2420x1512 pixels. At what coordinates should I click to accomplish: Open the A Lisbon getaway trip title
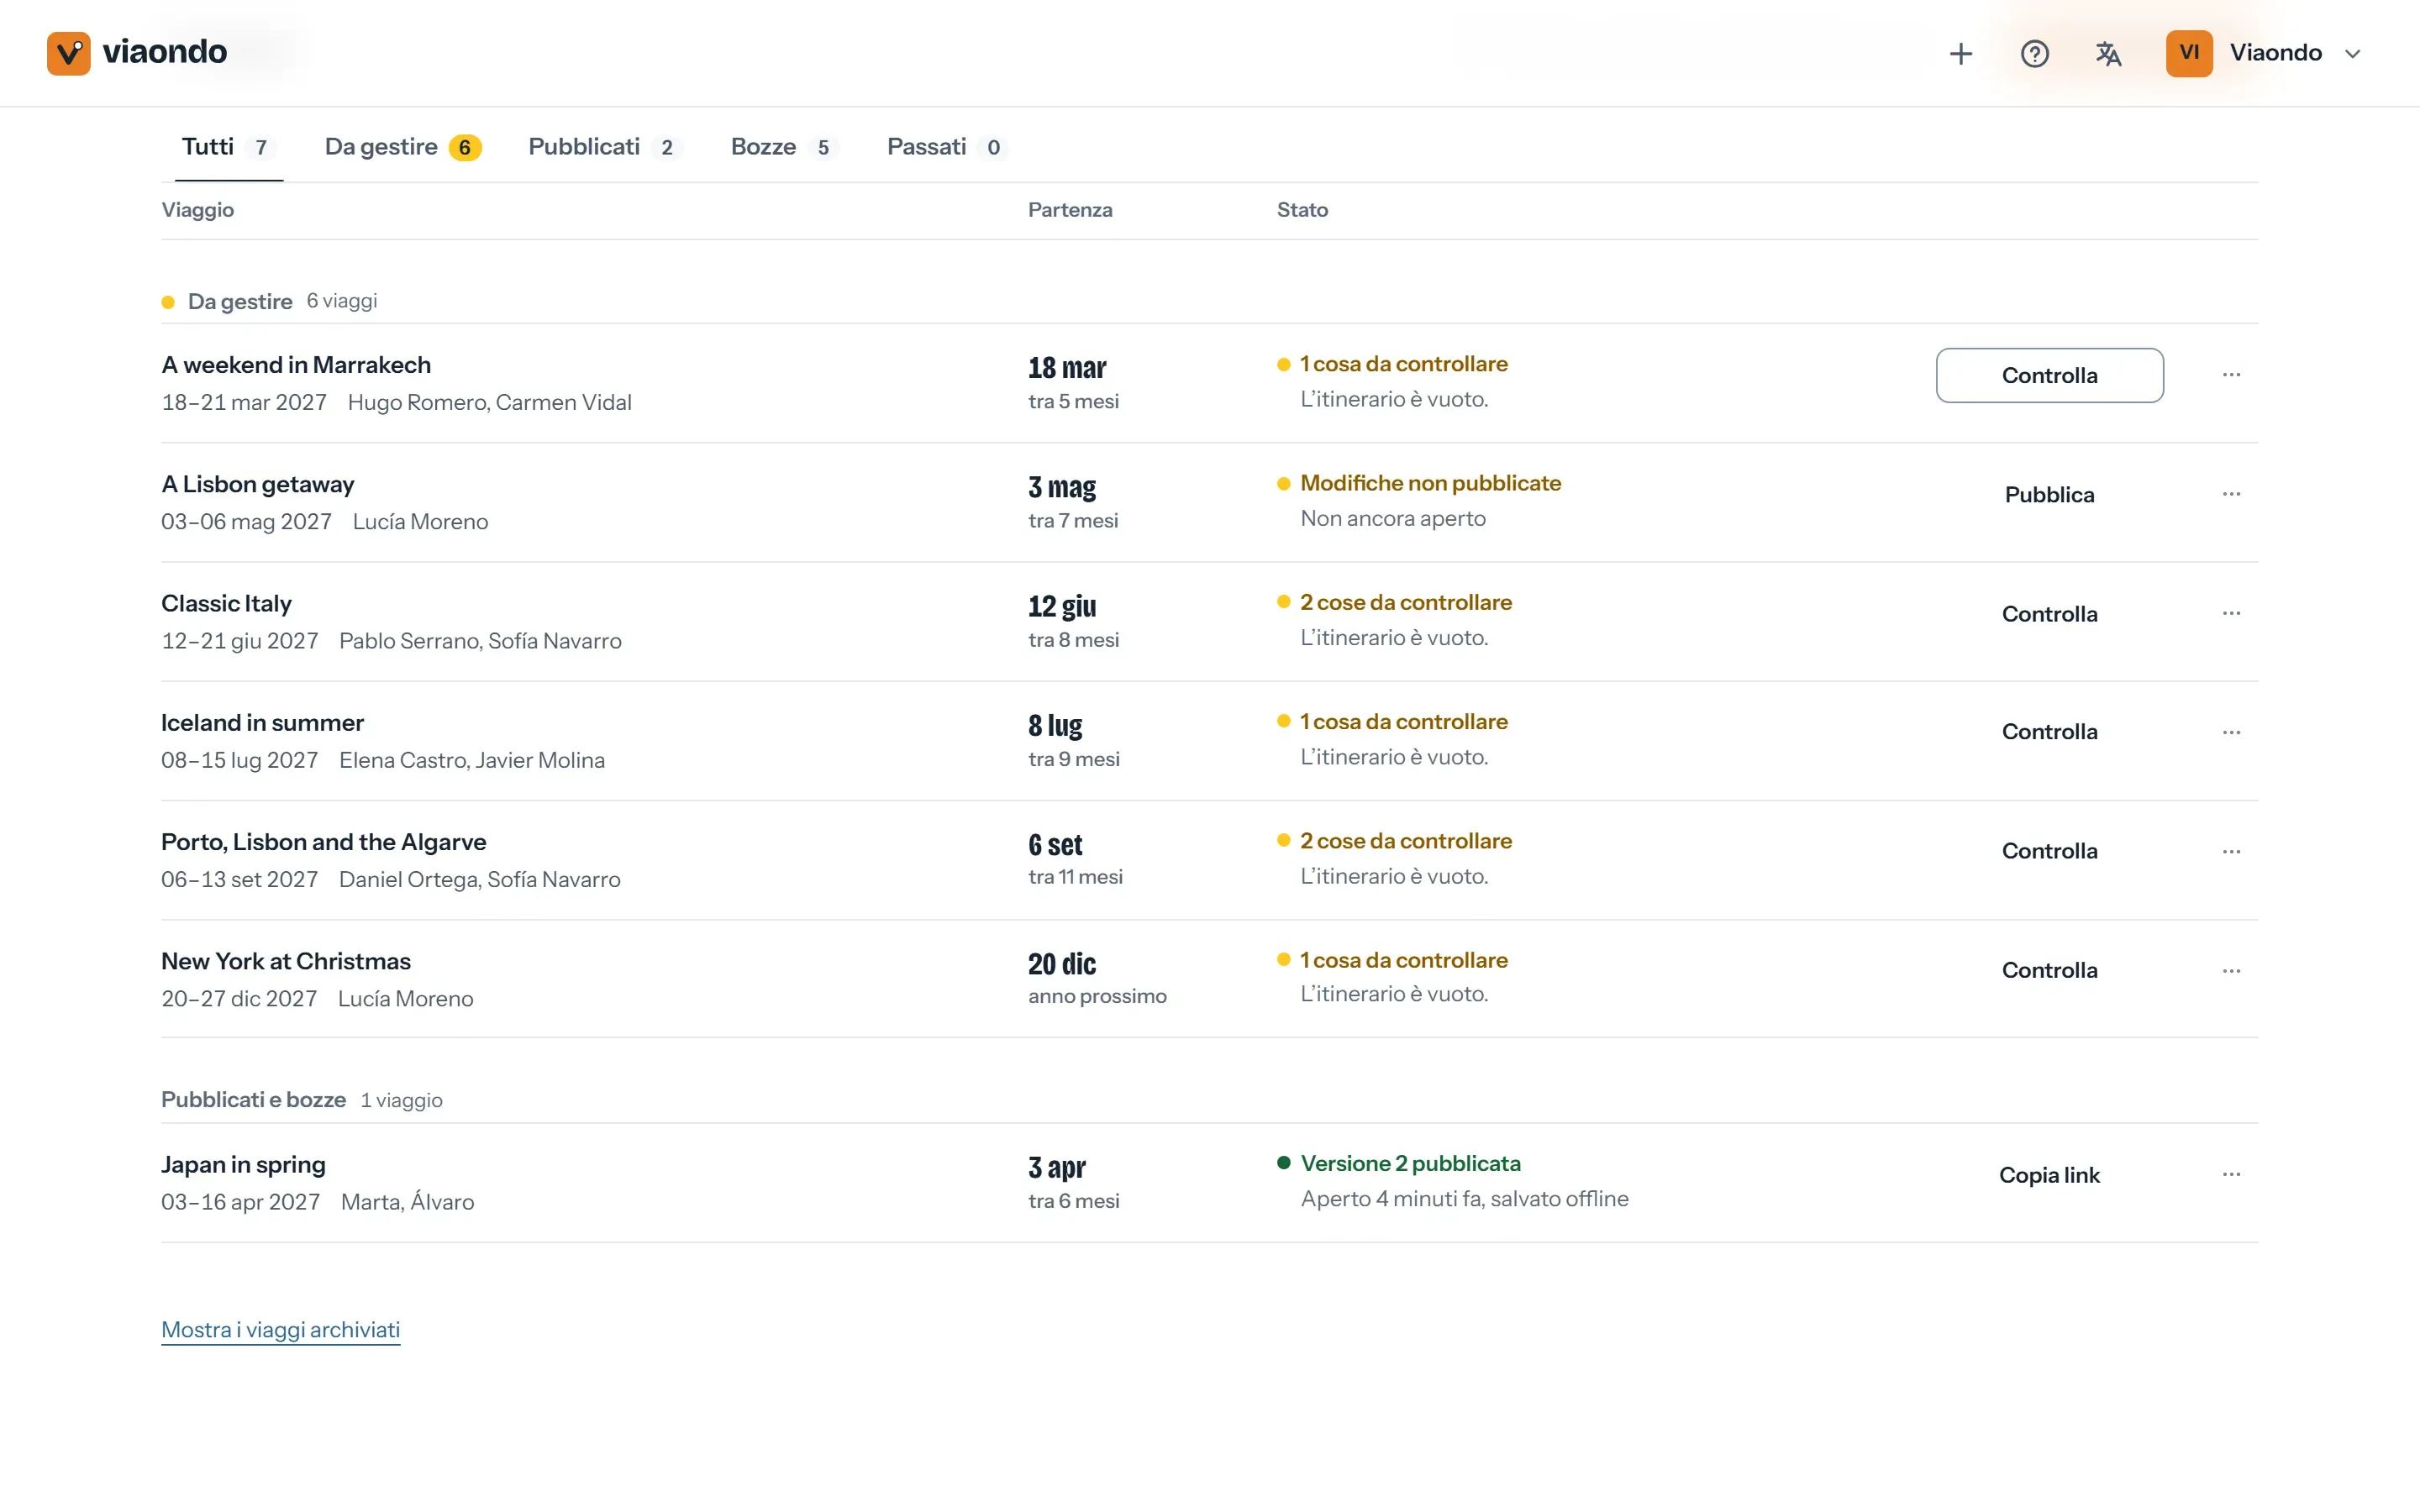click(258, 484)
